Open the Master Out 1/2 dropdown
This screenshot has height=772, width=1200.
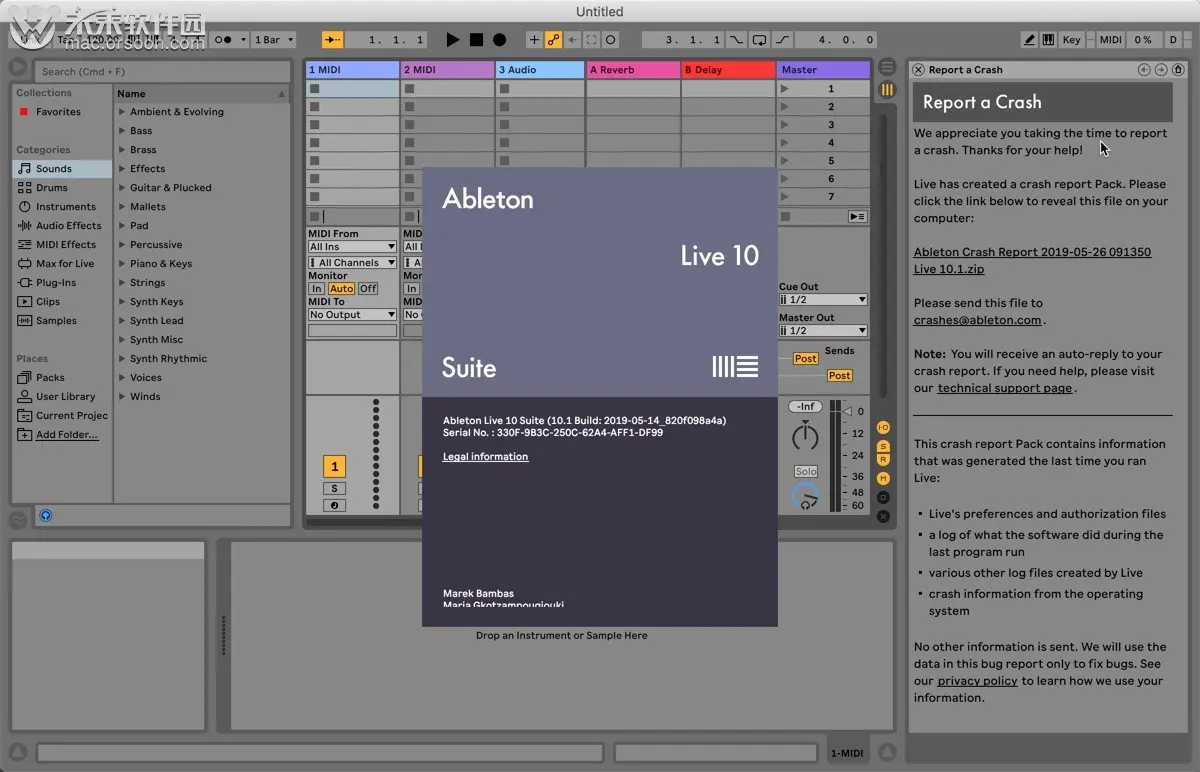point(823,331)
